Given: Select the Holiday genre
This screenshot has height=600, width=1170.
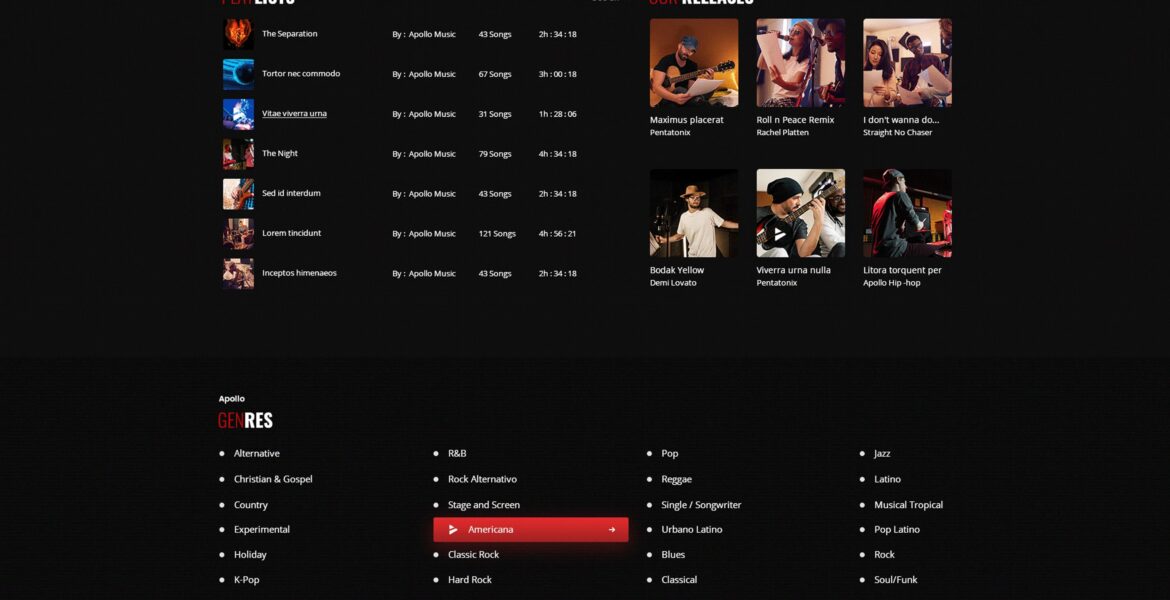Looking at the screenshot, I should 250,554.
